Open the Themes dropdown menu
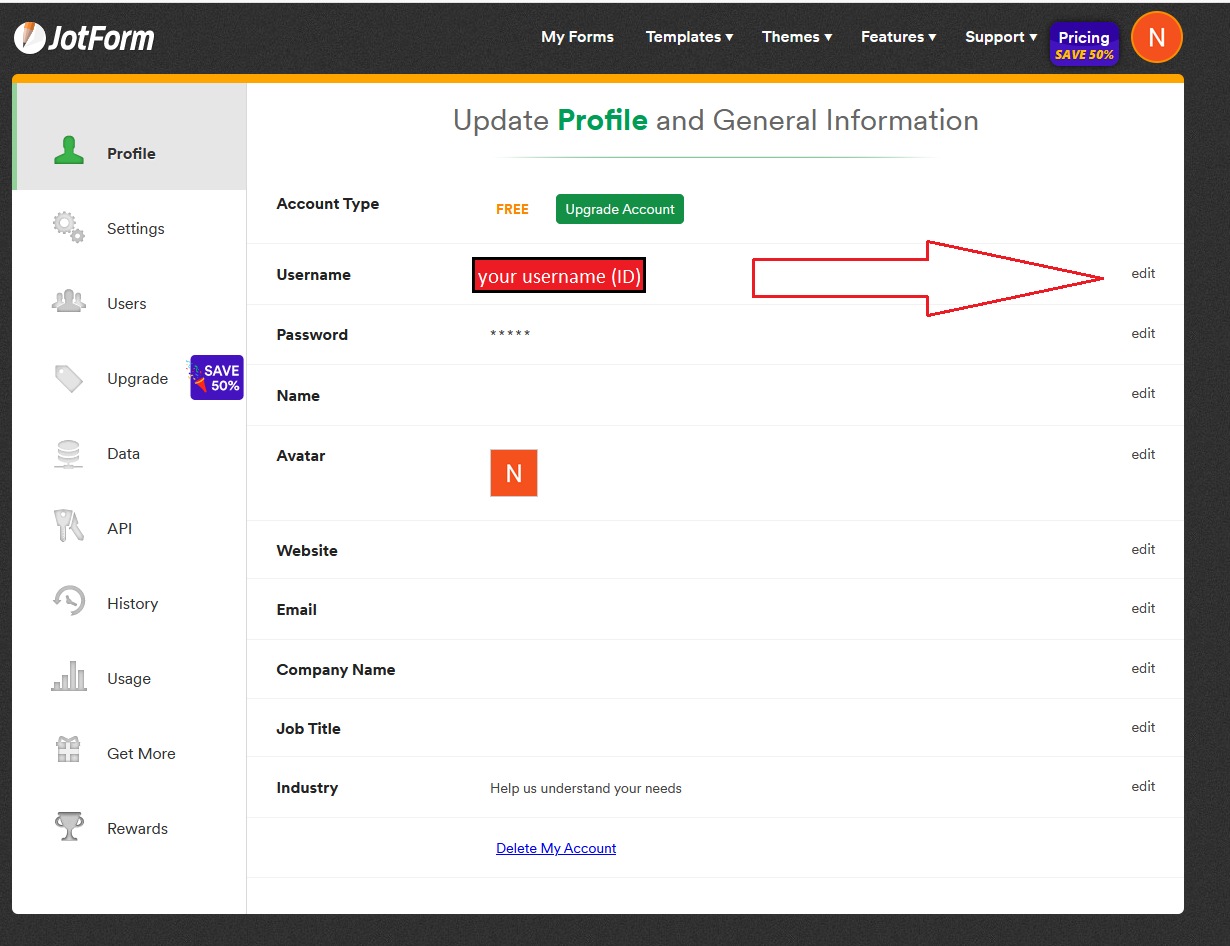Image resolution: width=1230 pixels, height=946 pixels. point(796,36)
